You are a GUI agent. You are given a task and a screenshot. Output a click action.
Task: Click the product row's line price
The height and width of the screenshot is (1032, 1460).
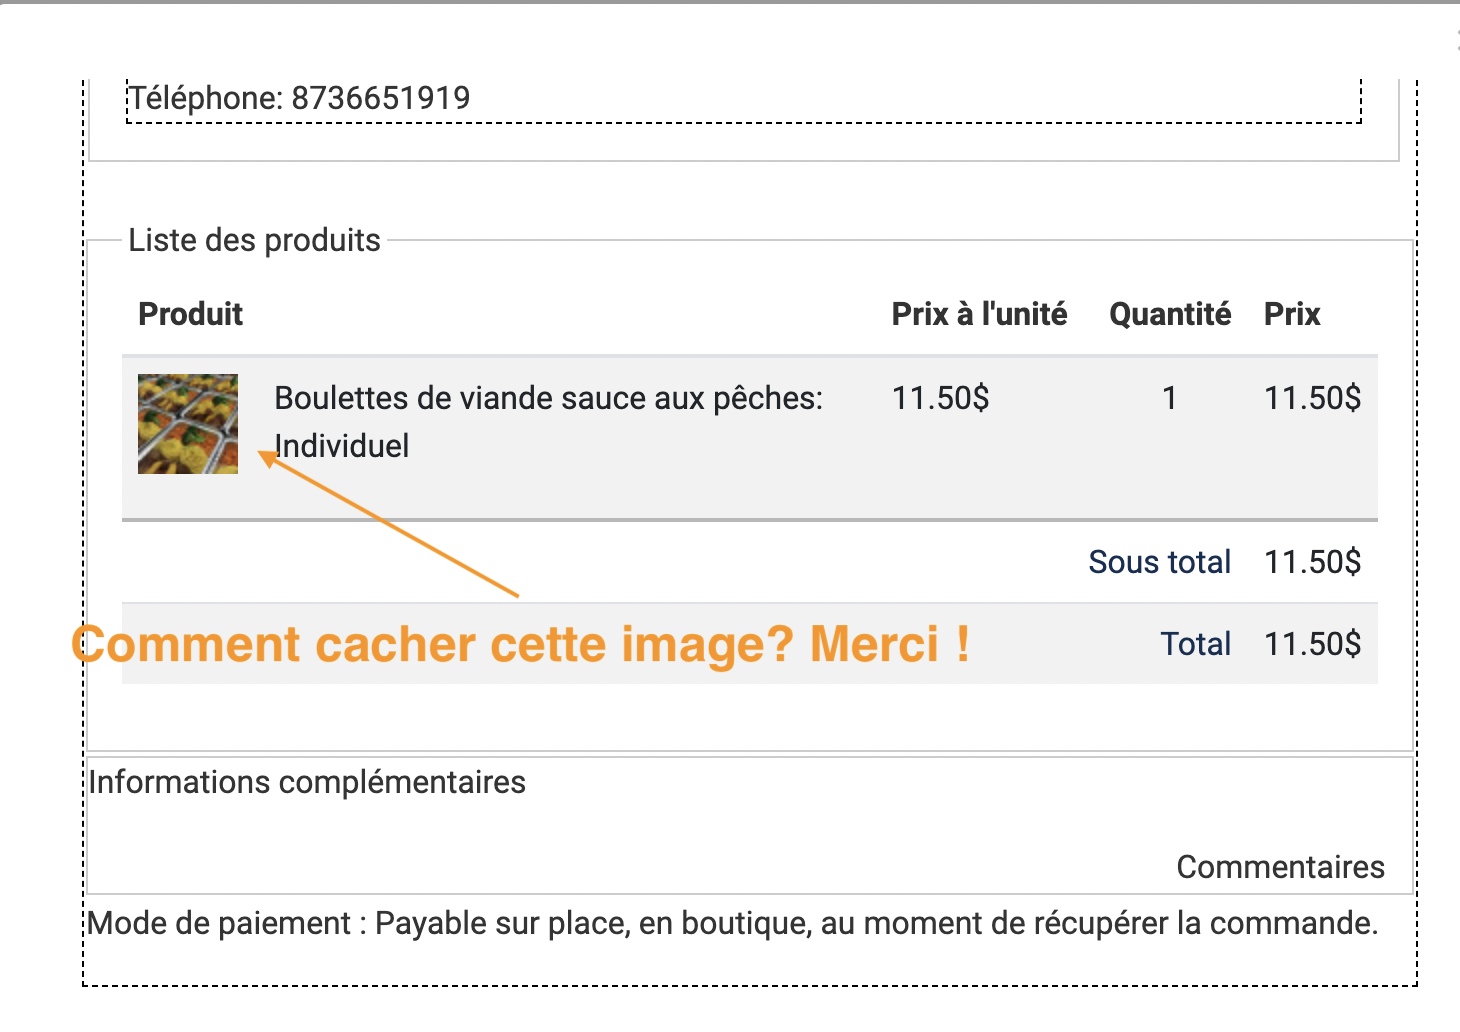coord(1312,398)
